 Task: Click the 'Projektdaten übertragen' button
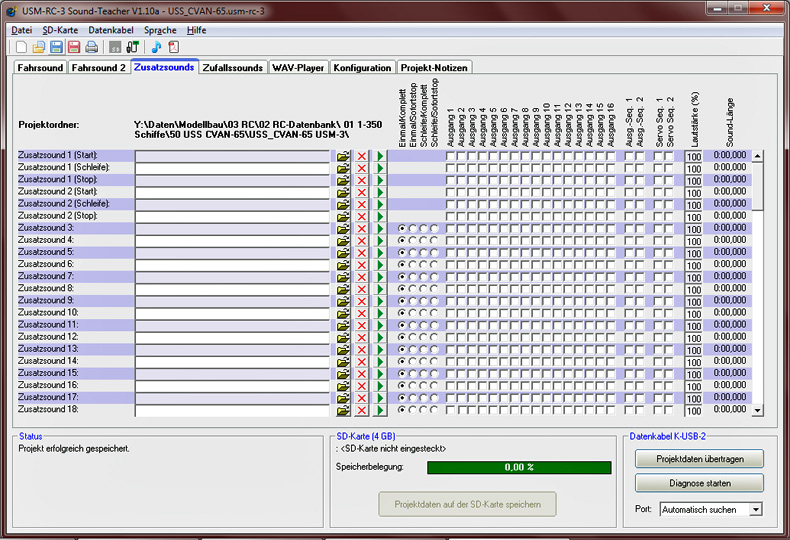tap(699, 459)
